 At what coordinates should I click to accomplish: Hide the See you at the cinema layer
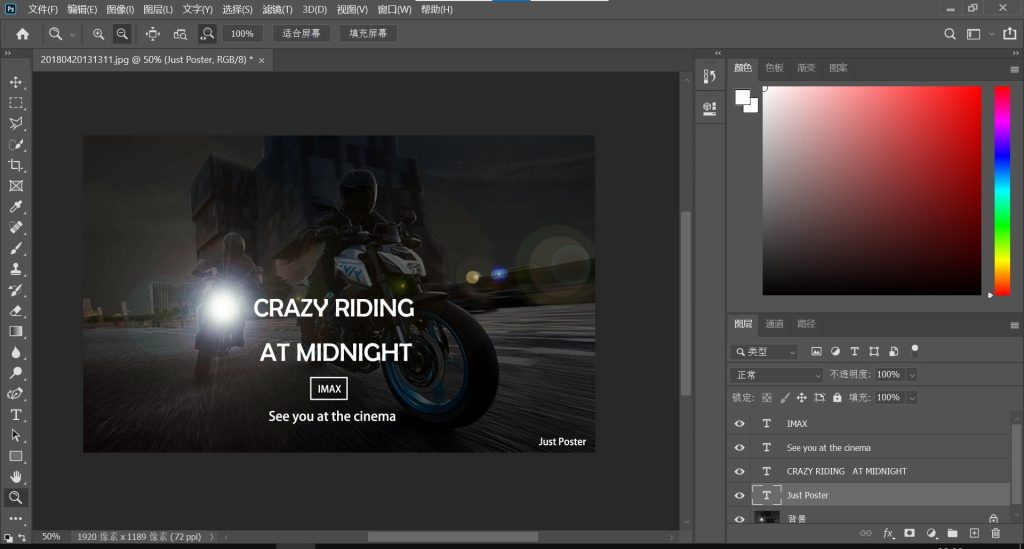click(x=740, y=448)
